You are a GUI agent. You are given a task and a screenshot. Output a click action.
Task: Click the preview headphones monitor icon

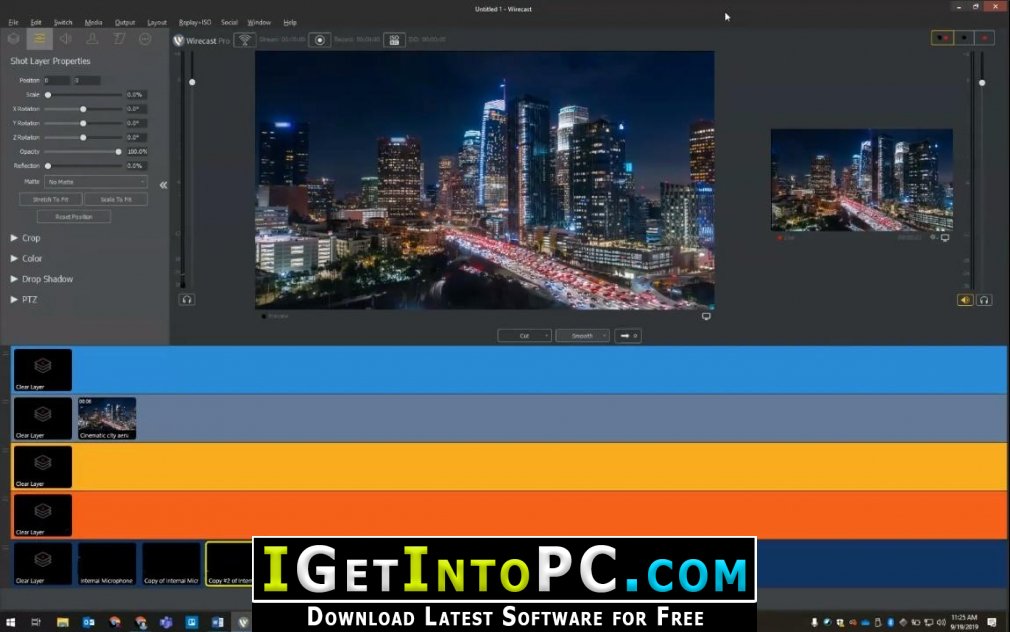pyautogui.click(x=187, y=299)
